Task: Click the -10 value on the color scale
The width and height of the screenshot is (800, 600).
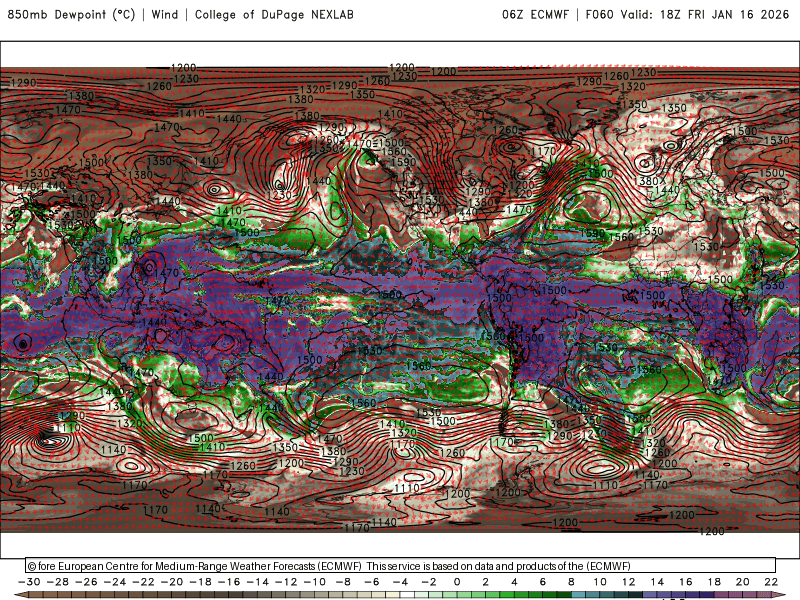Action: tap(315, 582)
